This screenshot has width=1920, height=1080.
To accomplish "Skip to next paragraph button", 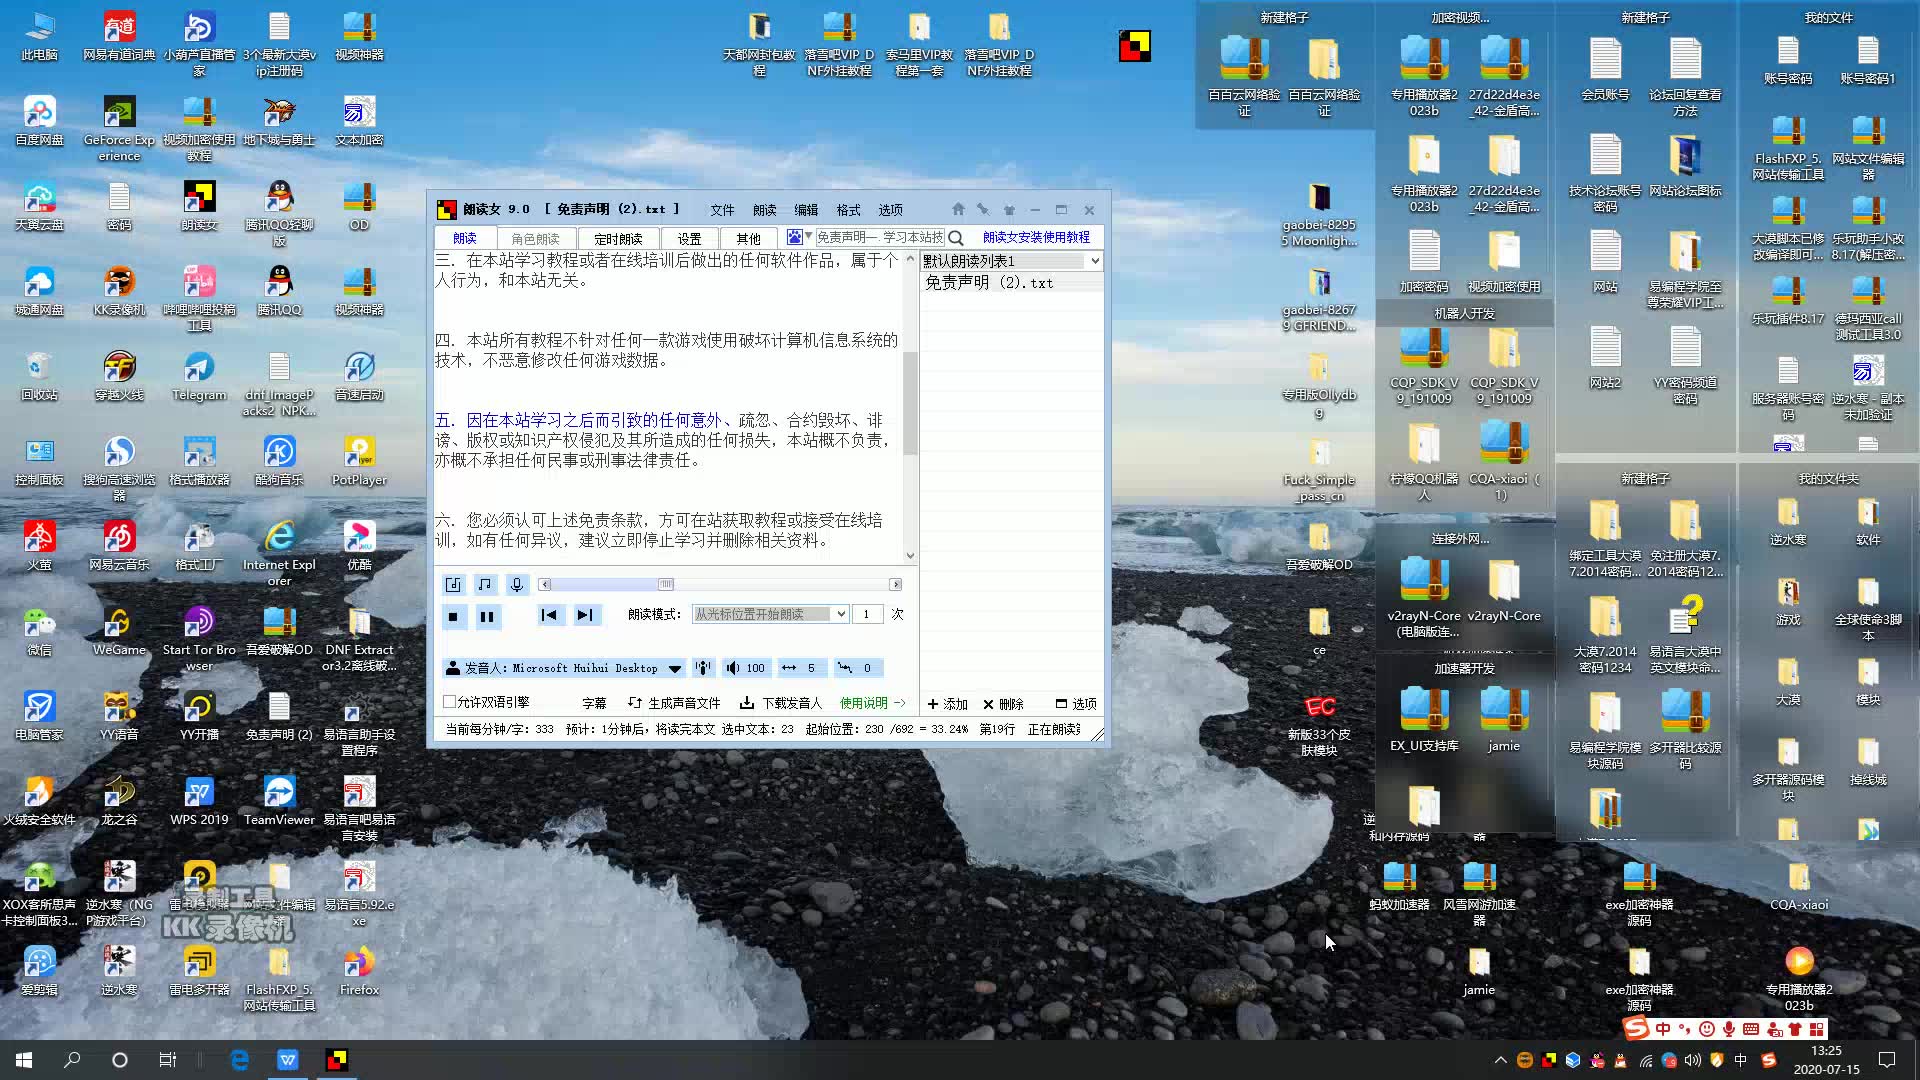I will [x=585, y=615].
